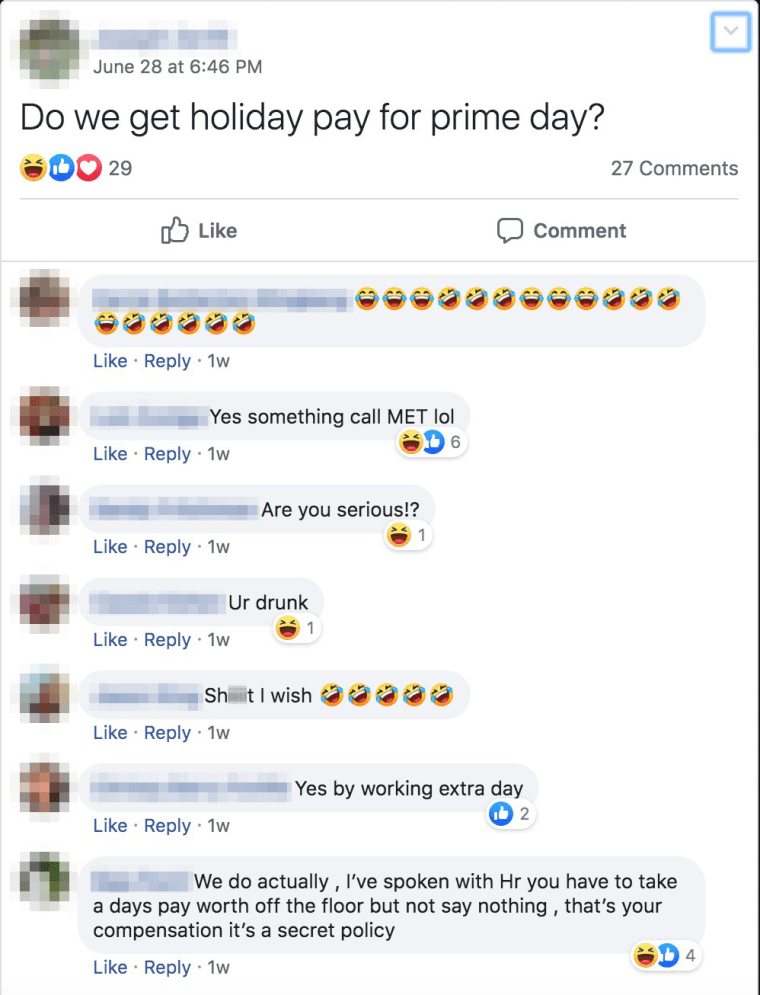Image resolution: width=760 pixels, height=995 pixels.
Task: Open haha reaction on 'Ur drunk' comment
Action: [296, 628]
